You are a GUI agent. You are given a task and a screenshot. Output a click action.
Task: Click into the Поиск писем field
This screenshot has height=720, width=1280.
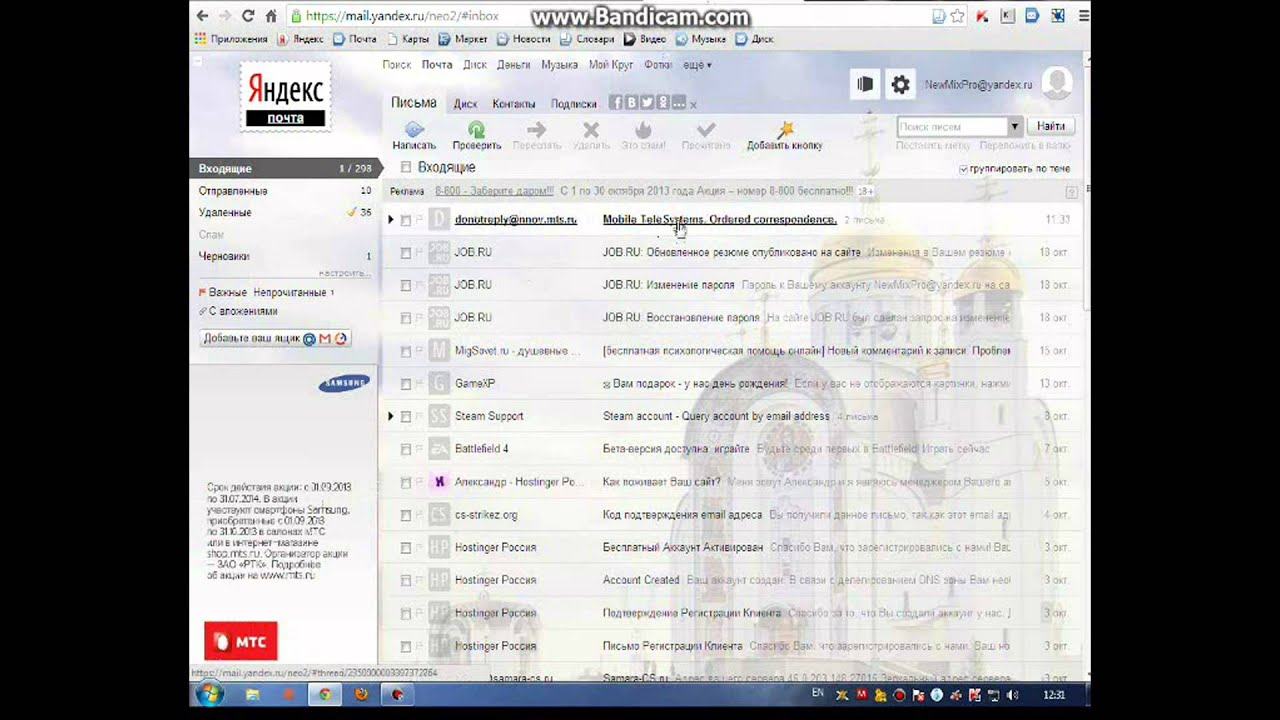[x=952, y=127]
